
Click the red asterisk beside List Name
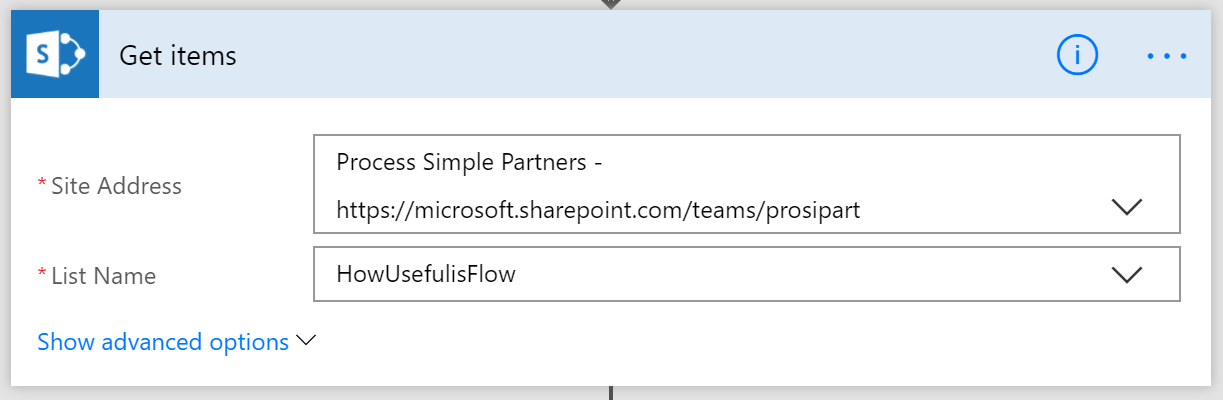point(42,274)
